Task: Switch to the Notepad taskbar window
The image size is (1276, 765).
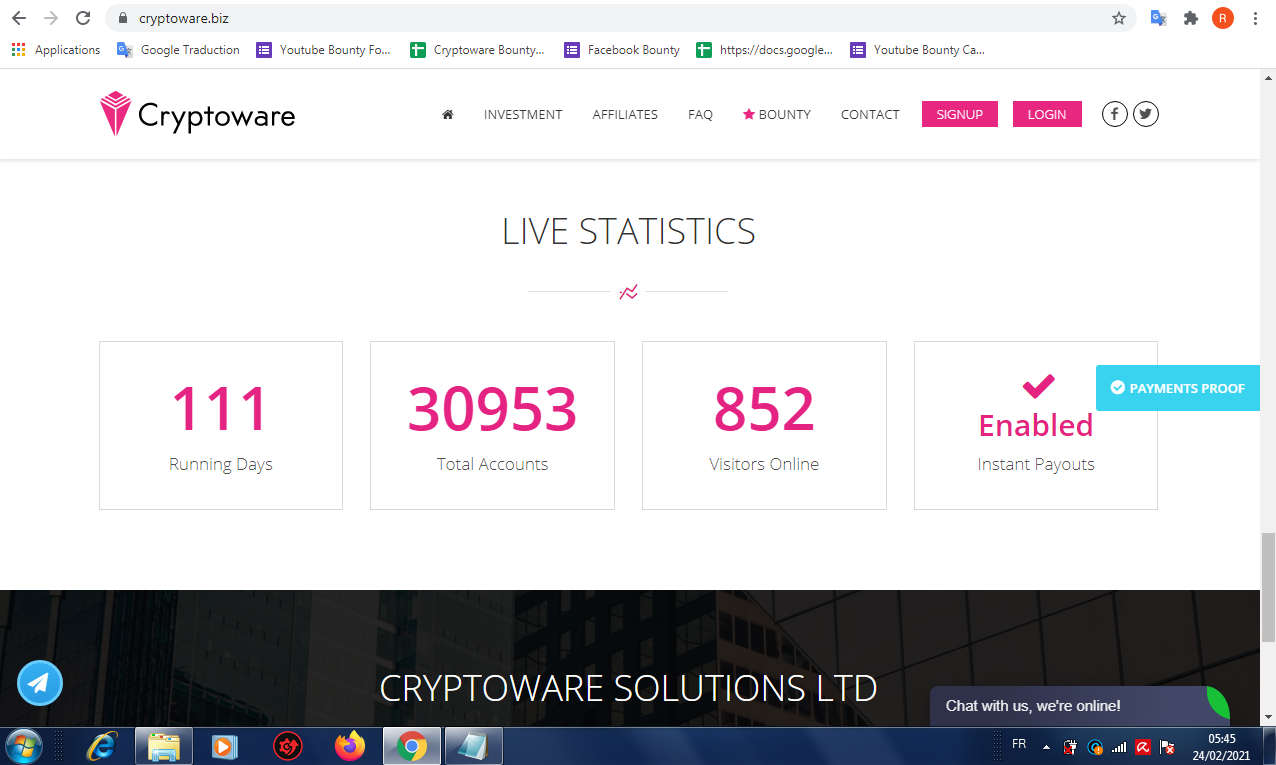Action: coord(473,746)
